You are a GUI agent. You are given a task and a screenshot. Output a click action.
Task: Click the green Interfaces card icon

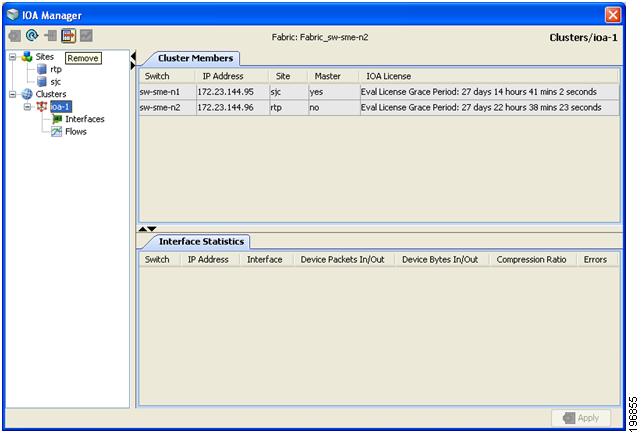56,119
